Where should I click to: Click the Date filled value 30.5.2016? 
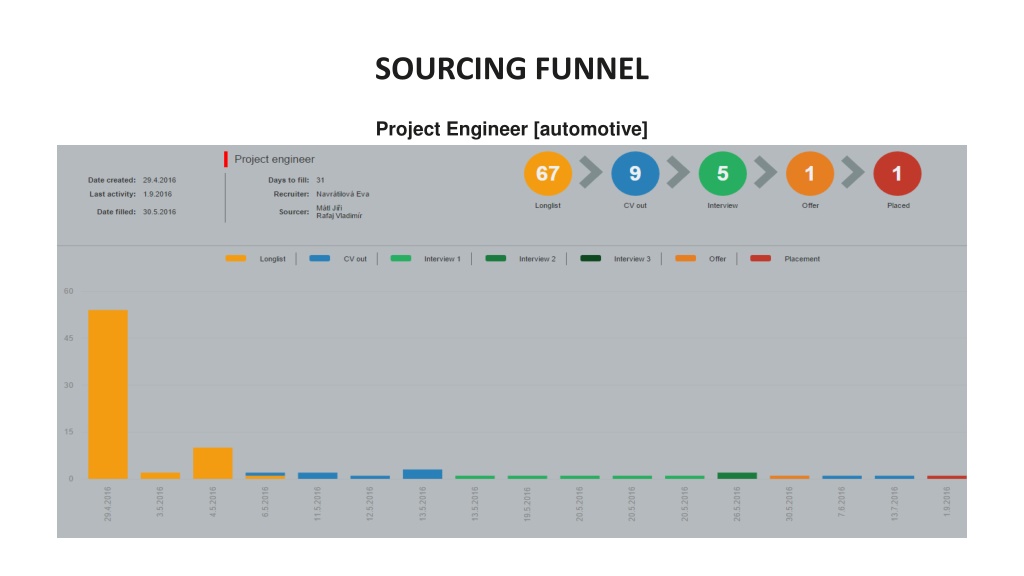[x=159, y=212]
